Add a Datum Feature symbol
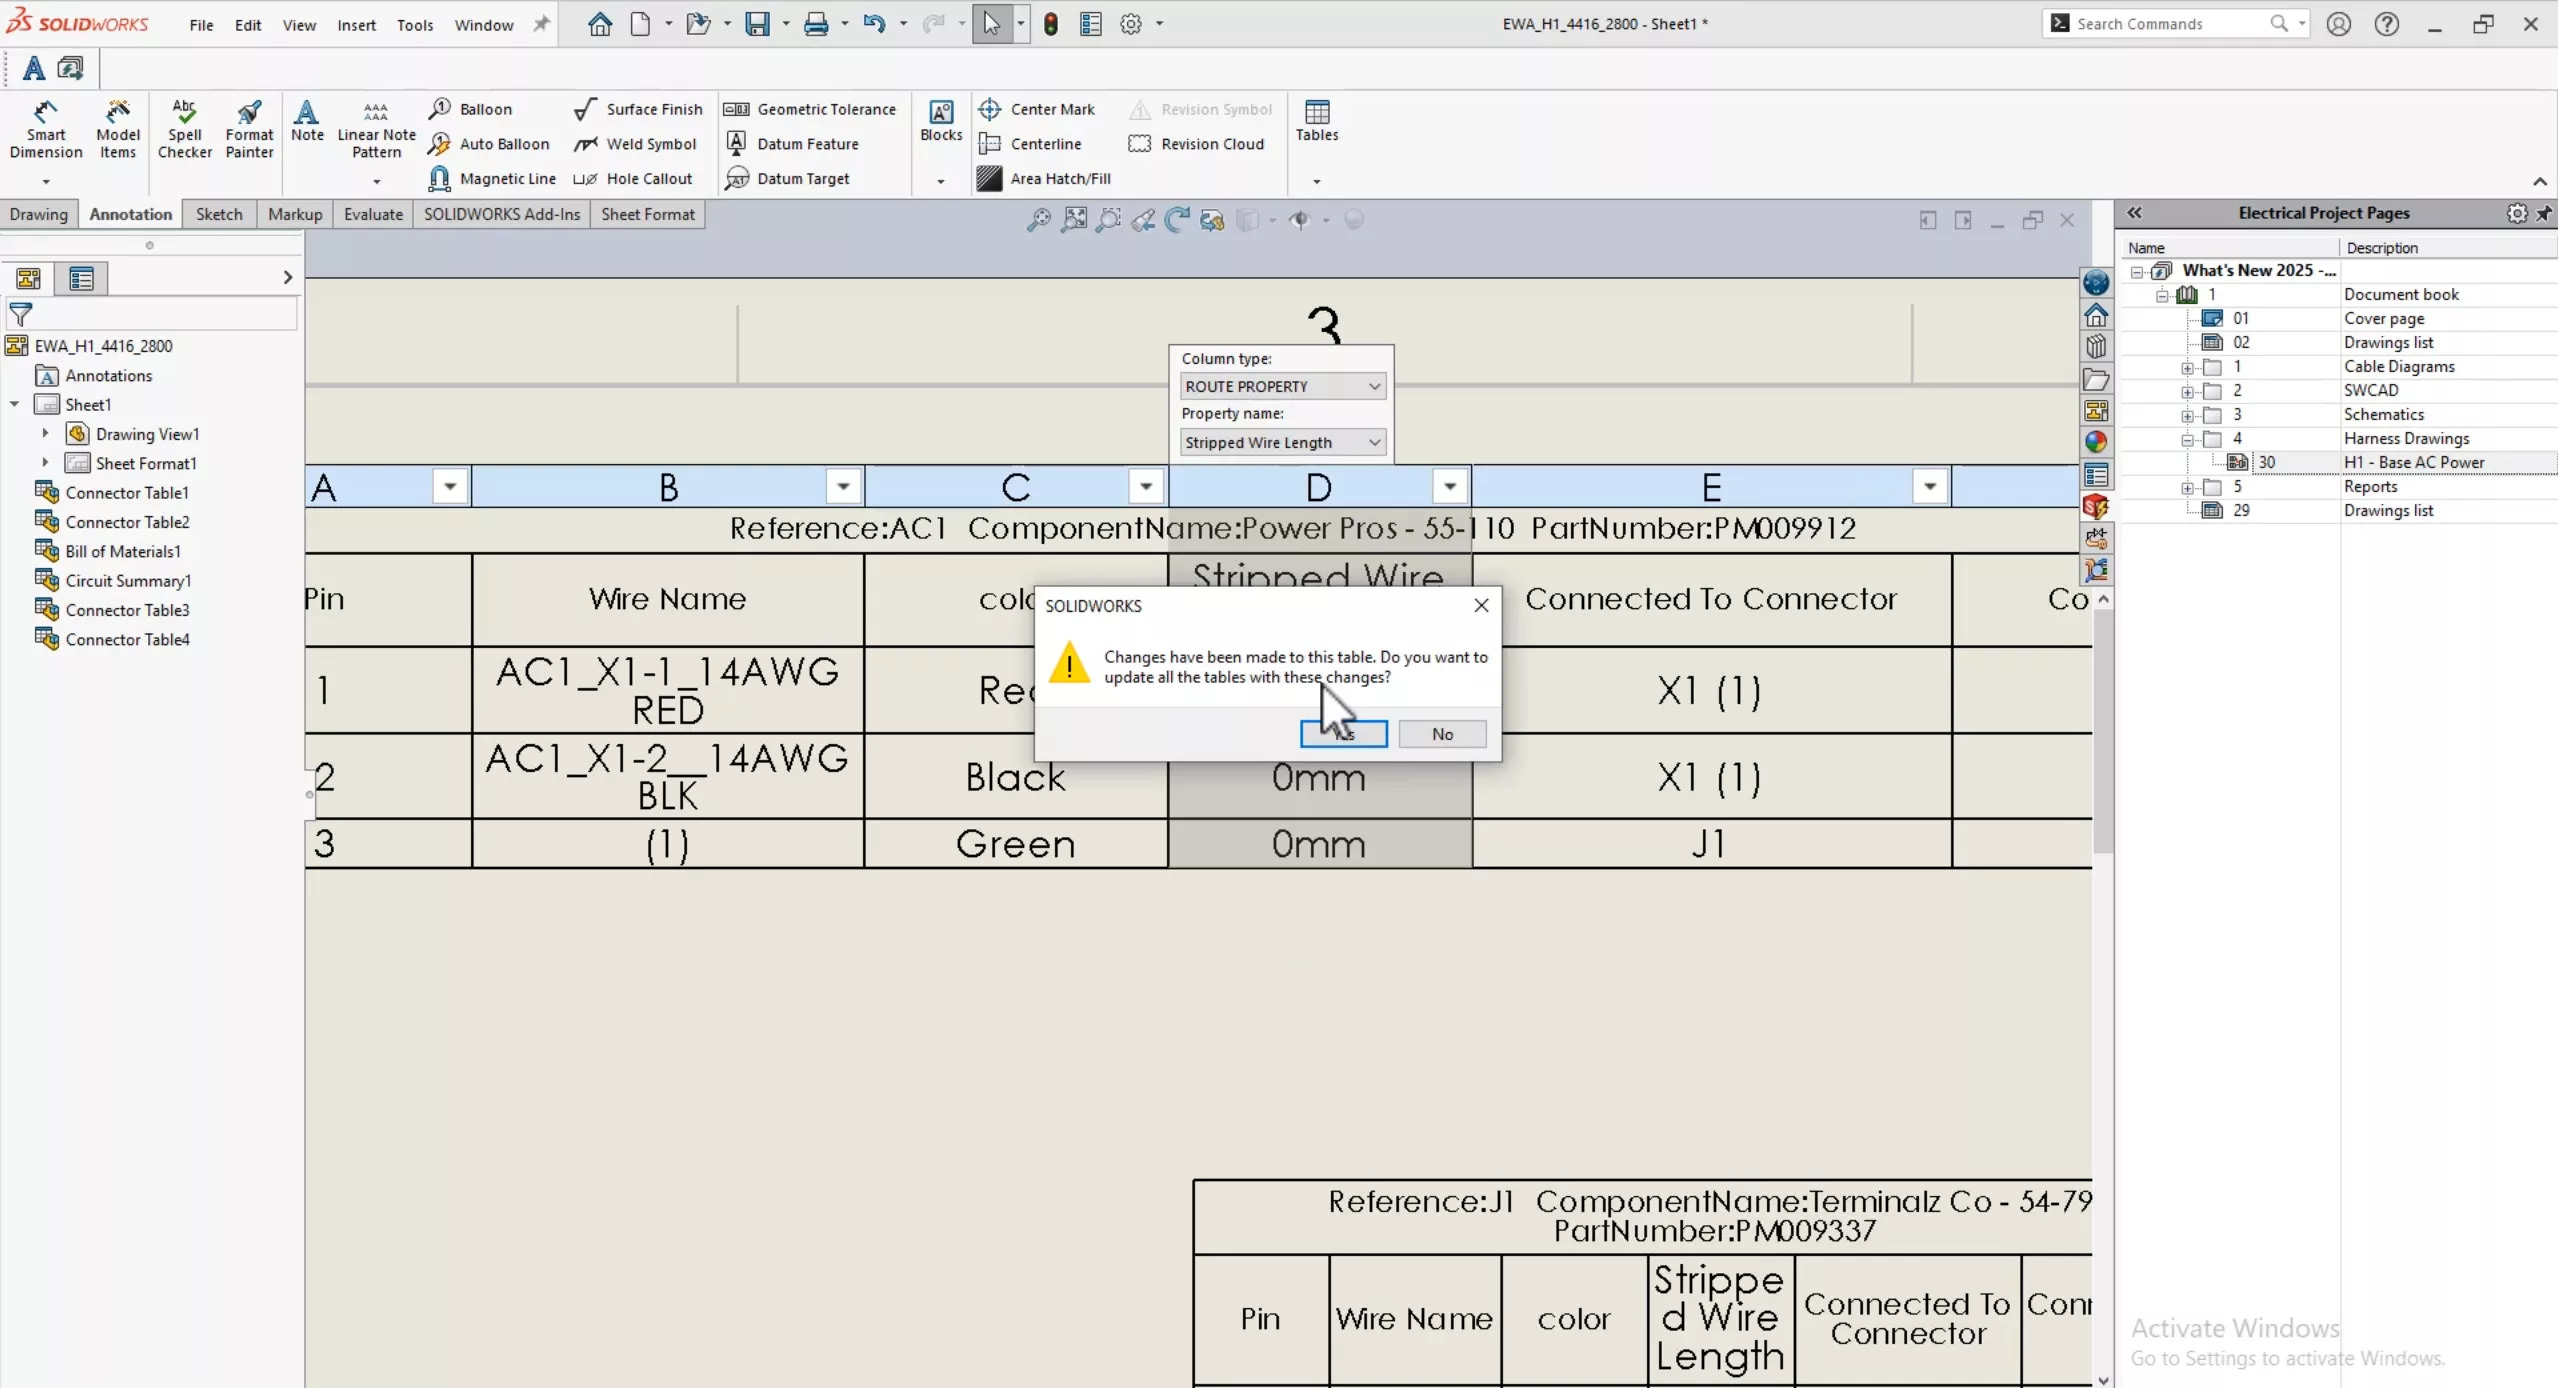This screenshot has width=2558, height=1388. (791, 144)
